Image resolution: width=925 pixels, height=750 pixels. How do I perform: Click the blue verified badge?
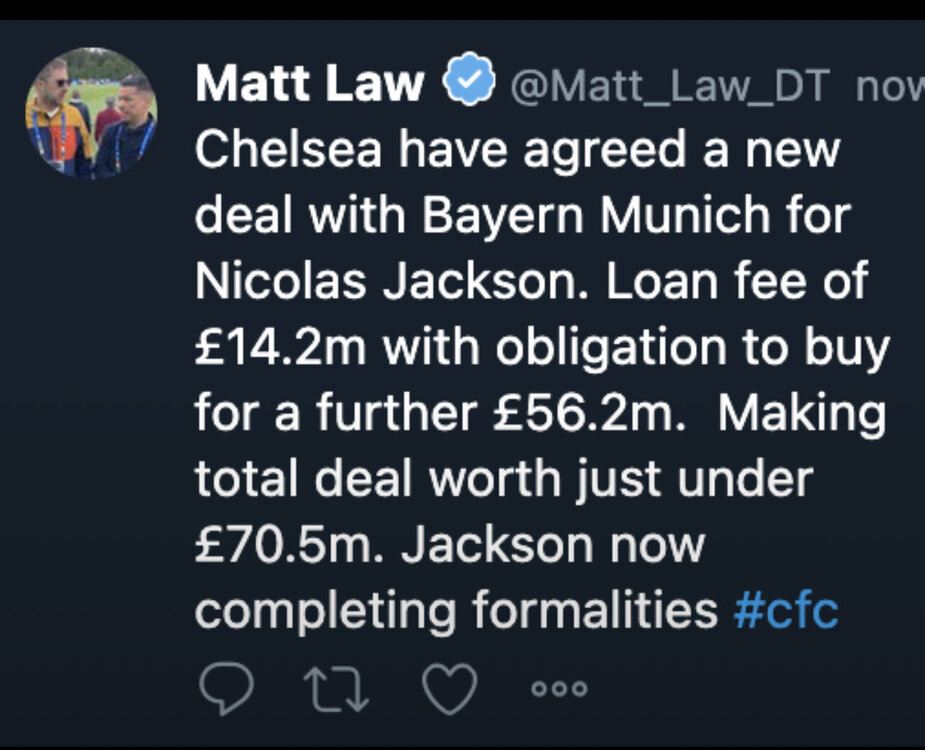[469, 79]
